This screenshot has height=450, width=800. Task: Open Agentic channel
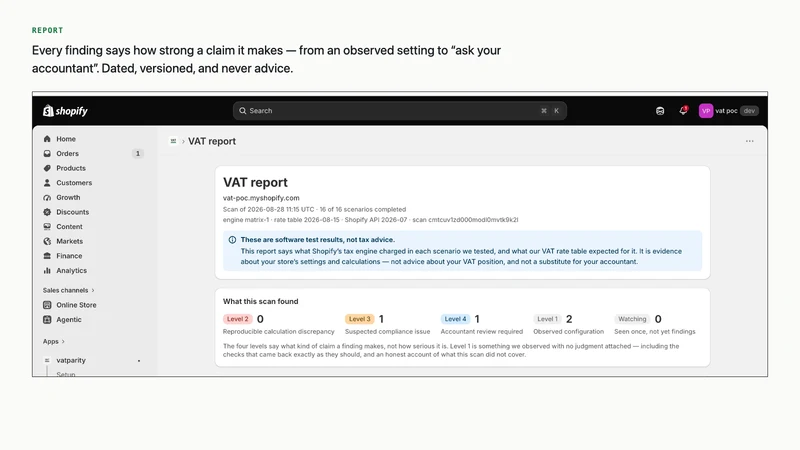[x=68, y=319]
